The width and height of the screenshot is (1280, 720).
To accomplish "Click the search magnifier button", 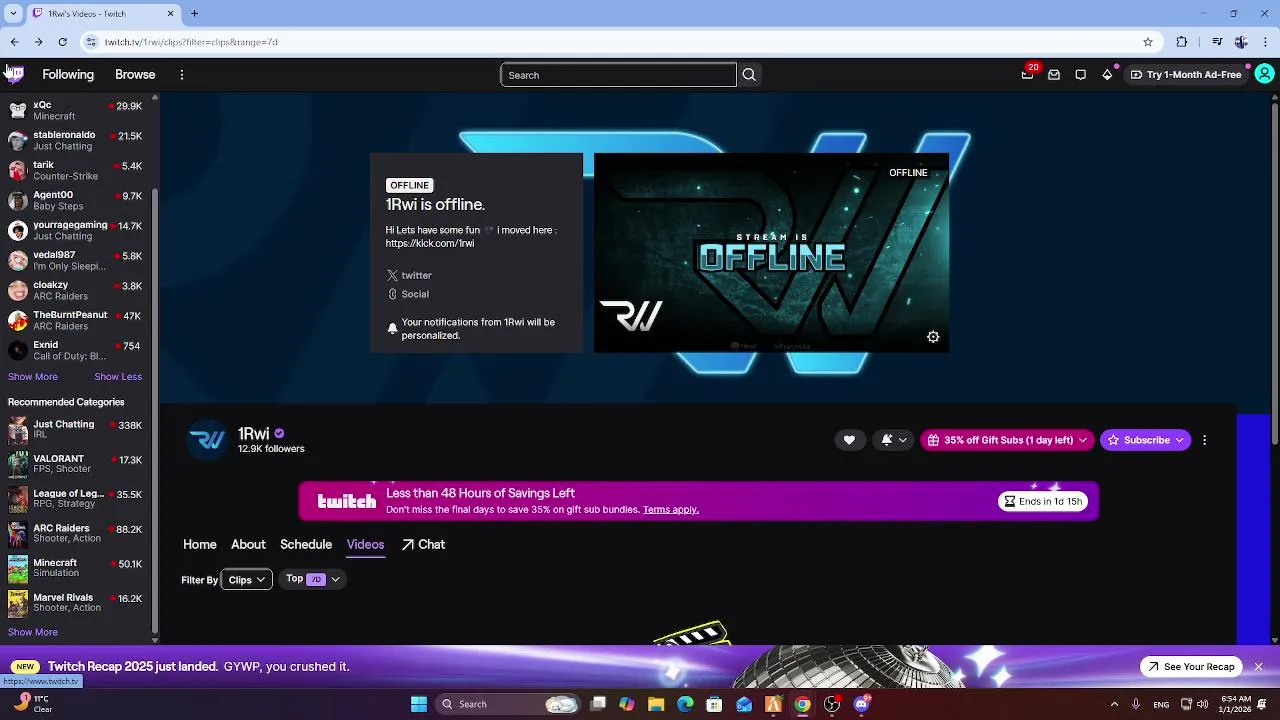I will click(x=749, y=75).
